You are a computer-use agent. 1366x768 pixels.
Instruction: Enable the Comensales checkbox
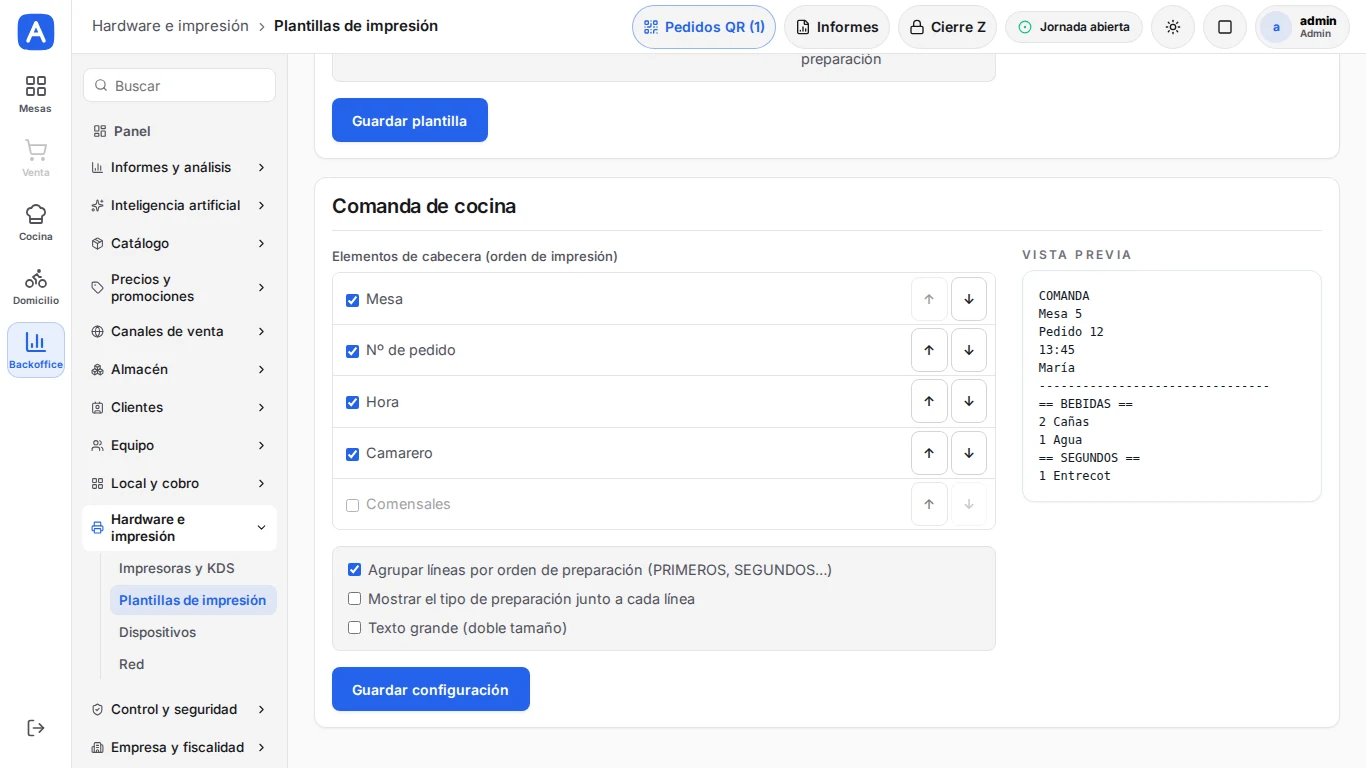coord(352,505)
